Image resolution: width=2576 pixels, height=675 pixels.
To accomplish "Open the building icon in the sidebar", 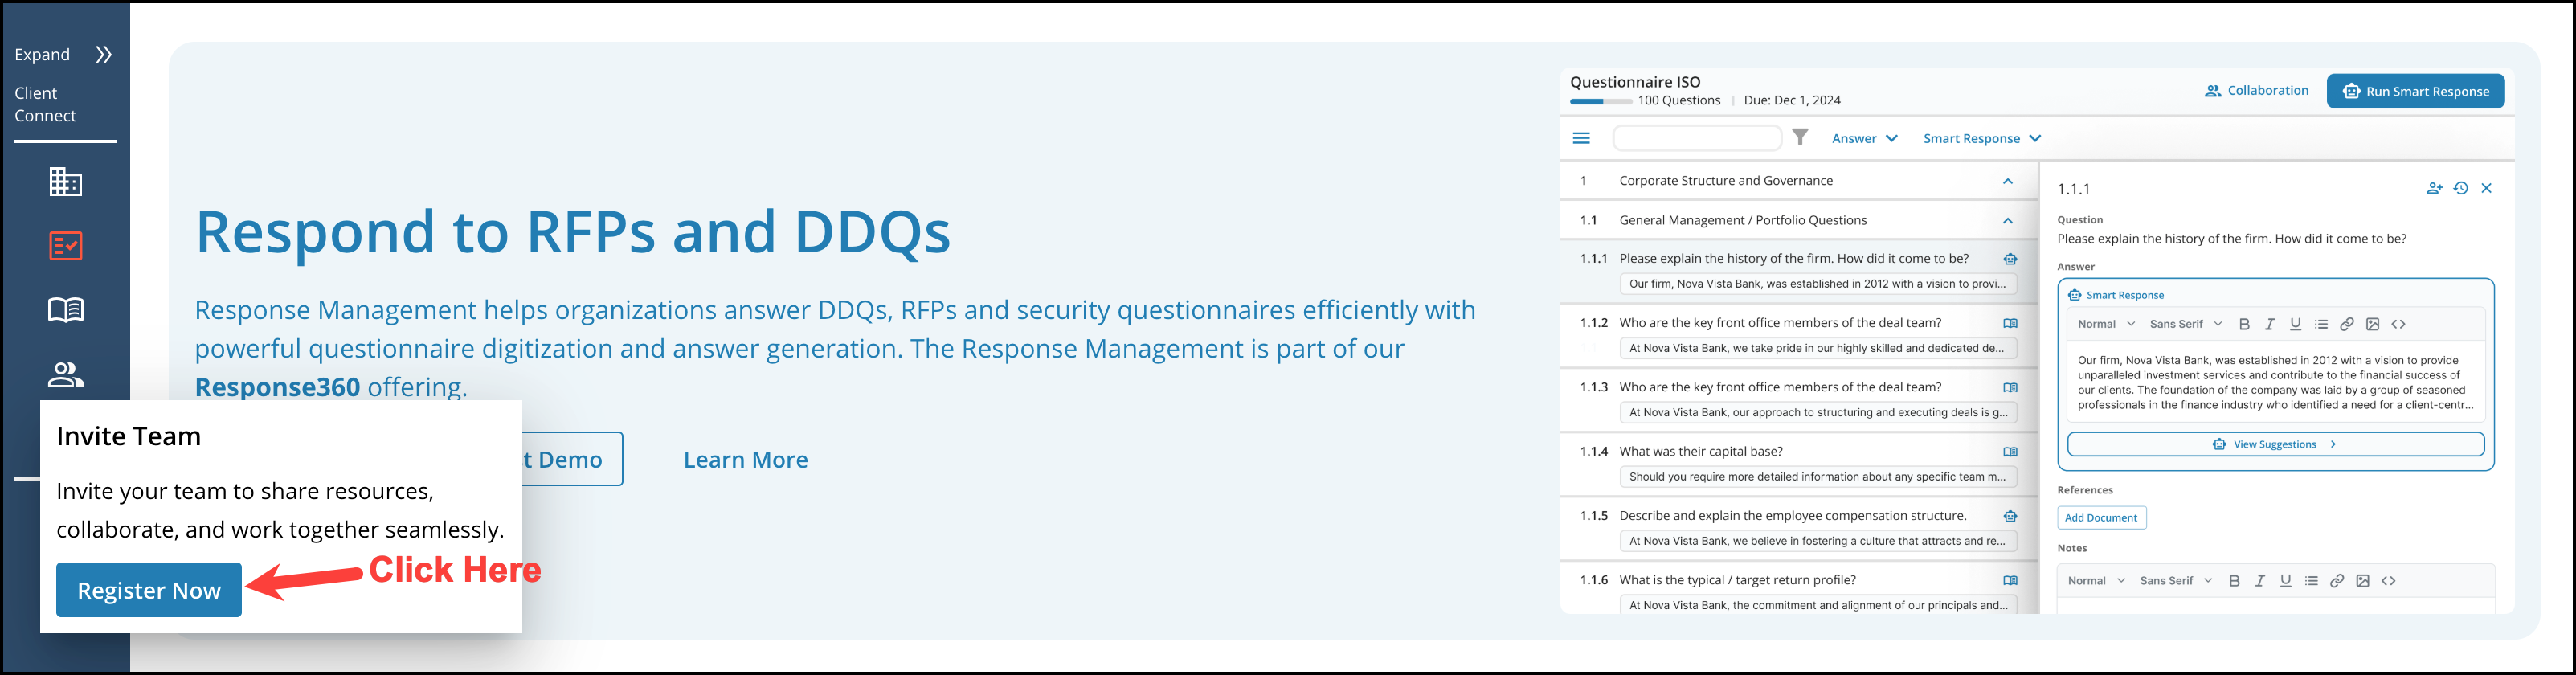I will (66, 182).
